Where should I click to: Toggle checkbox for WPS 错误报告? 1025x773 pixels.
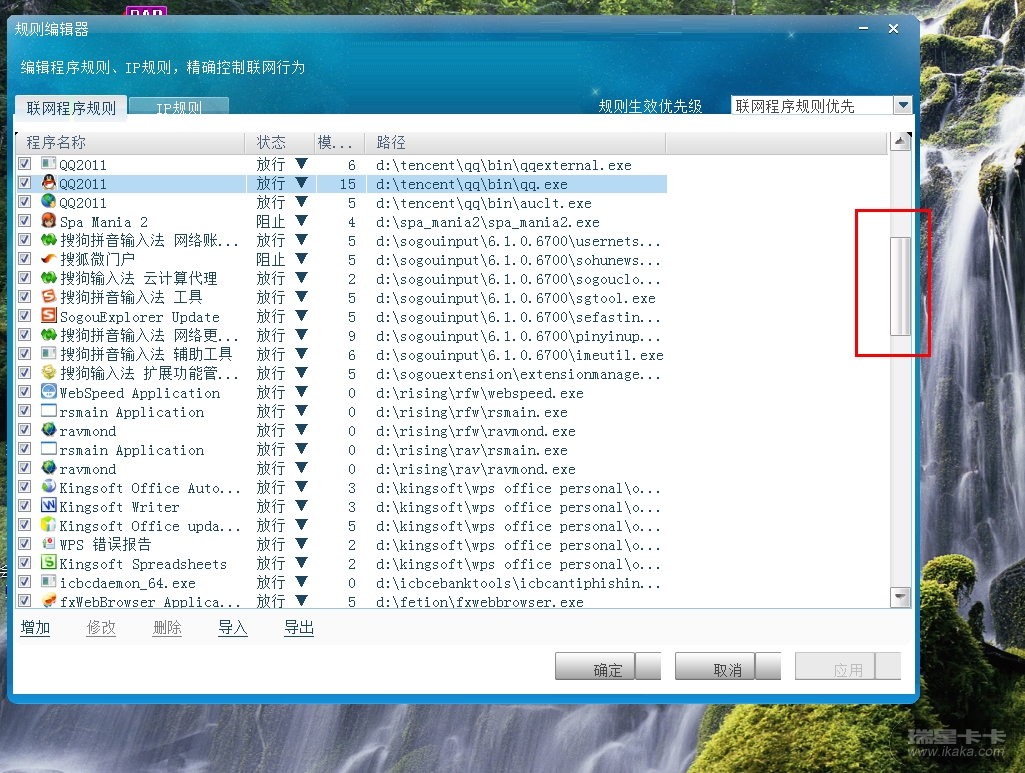pos(24,544)
